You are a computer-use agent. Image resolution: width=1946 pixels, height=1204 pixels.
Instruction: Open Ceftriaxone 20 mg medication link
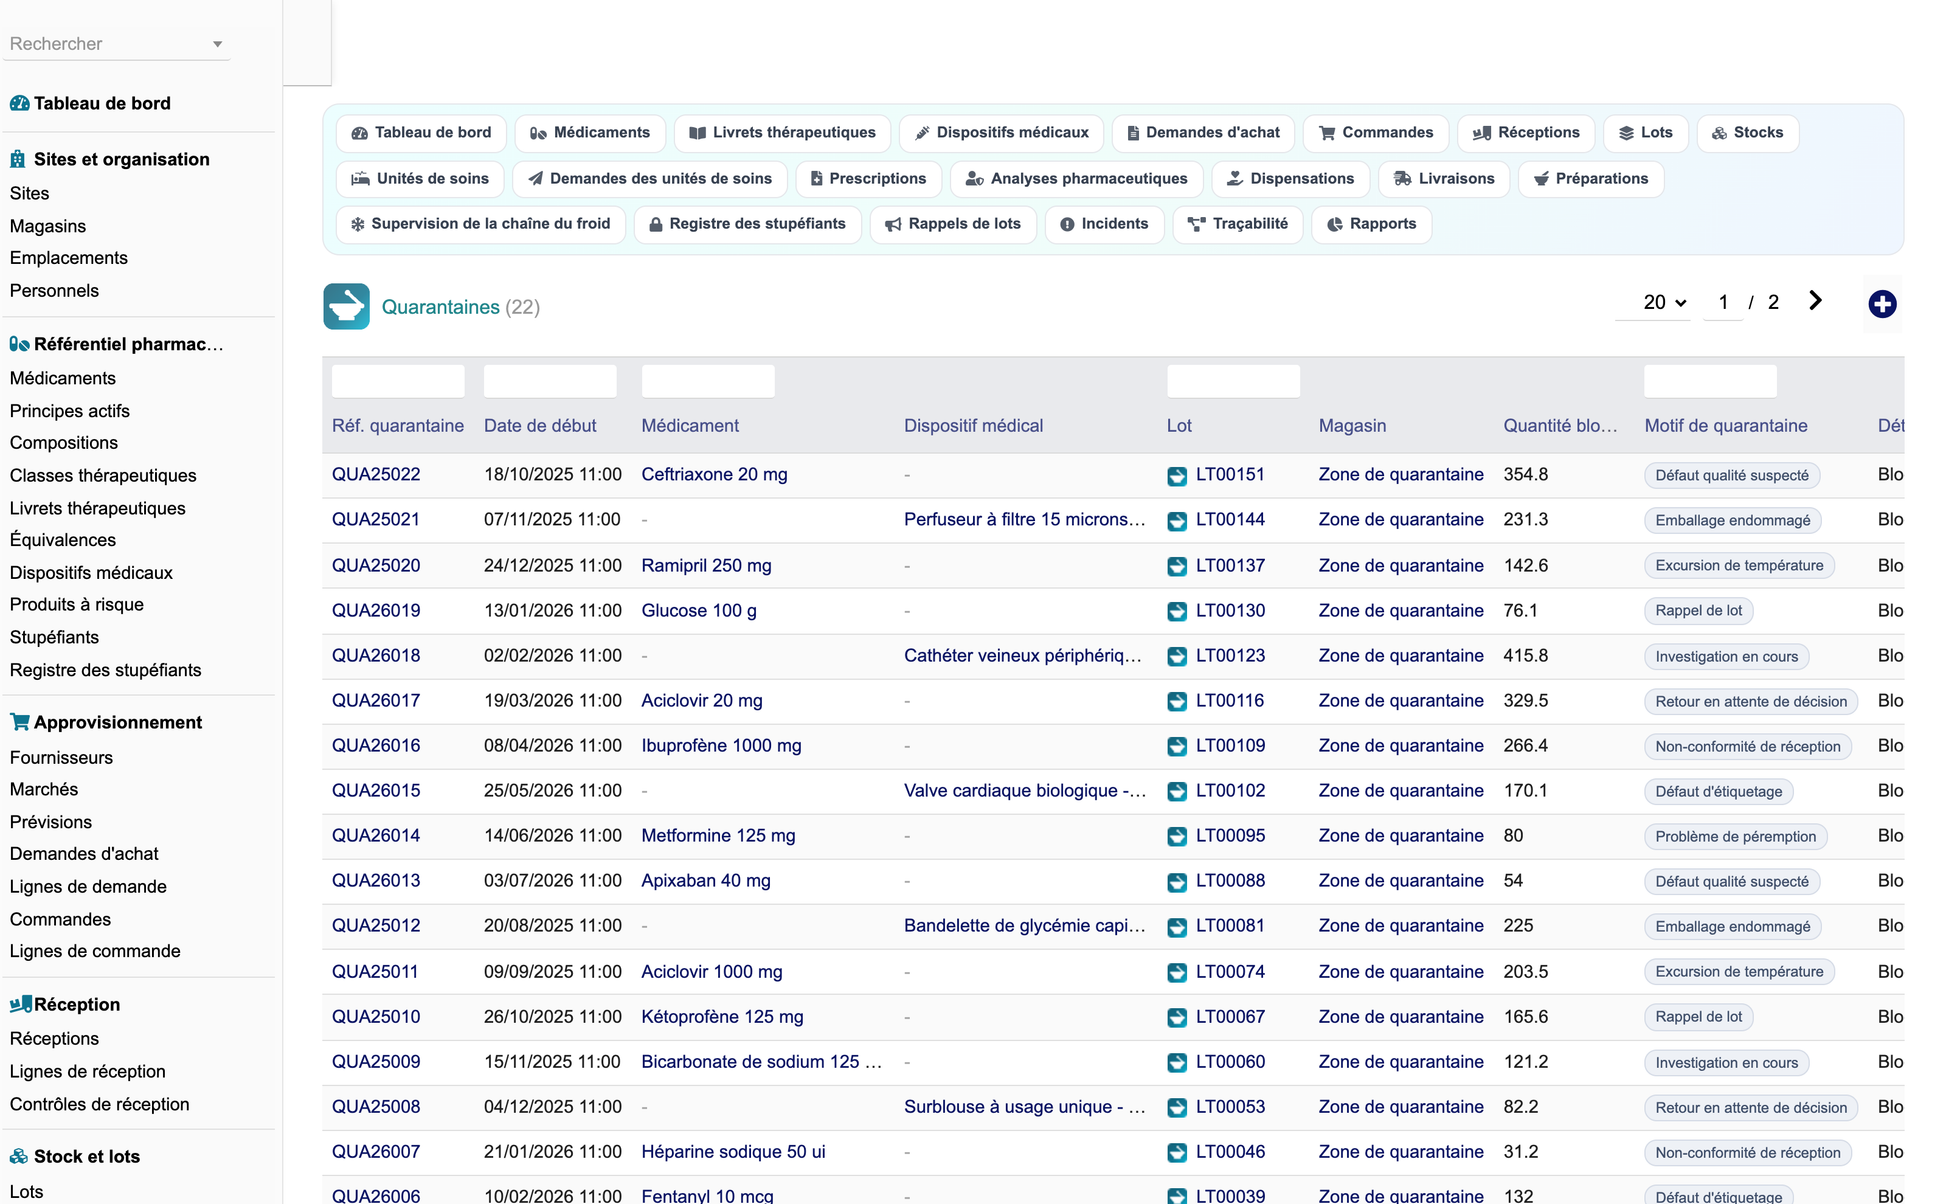point(714,475)
